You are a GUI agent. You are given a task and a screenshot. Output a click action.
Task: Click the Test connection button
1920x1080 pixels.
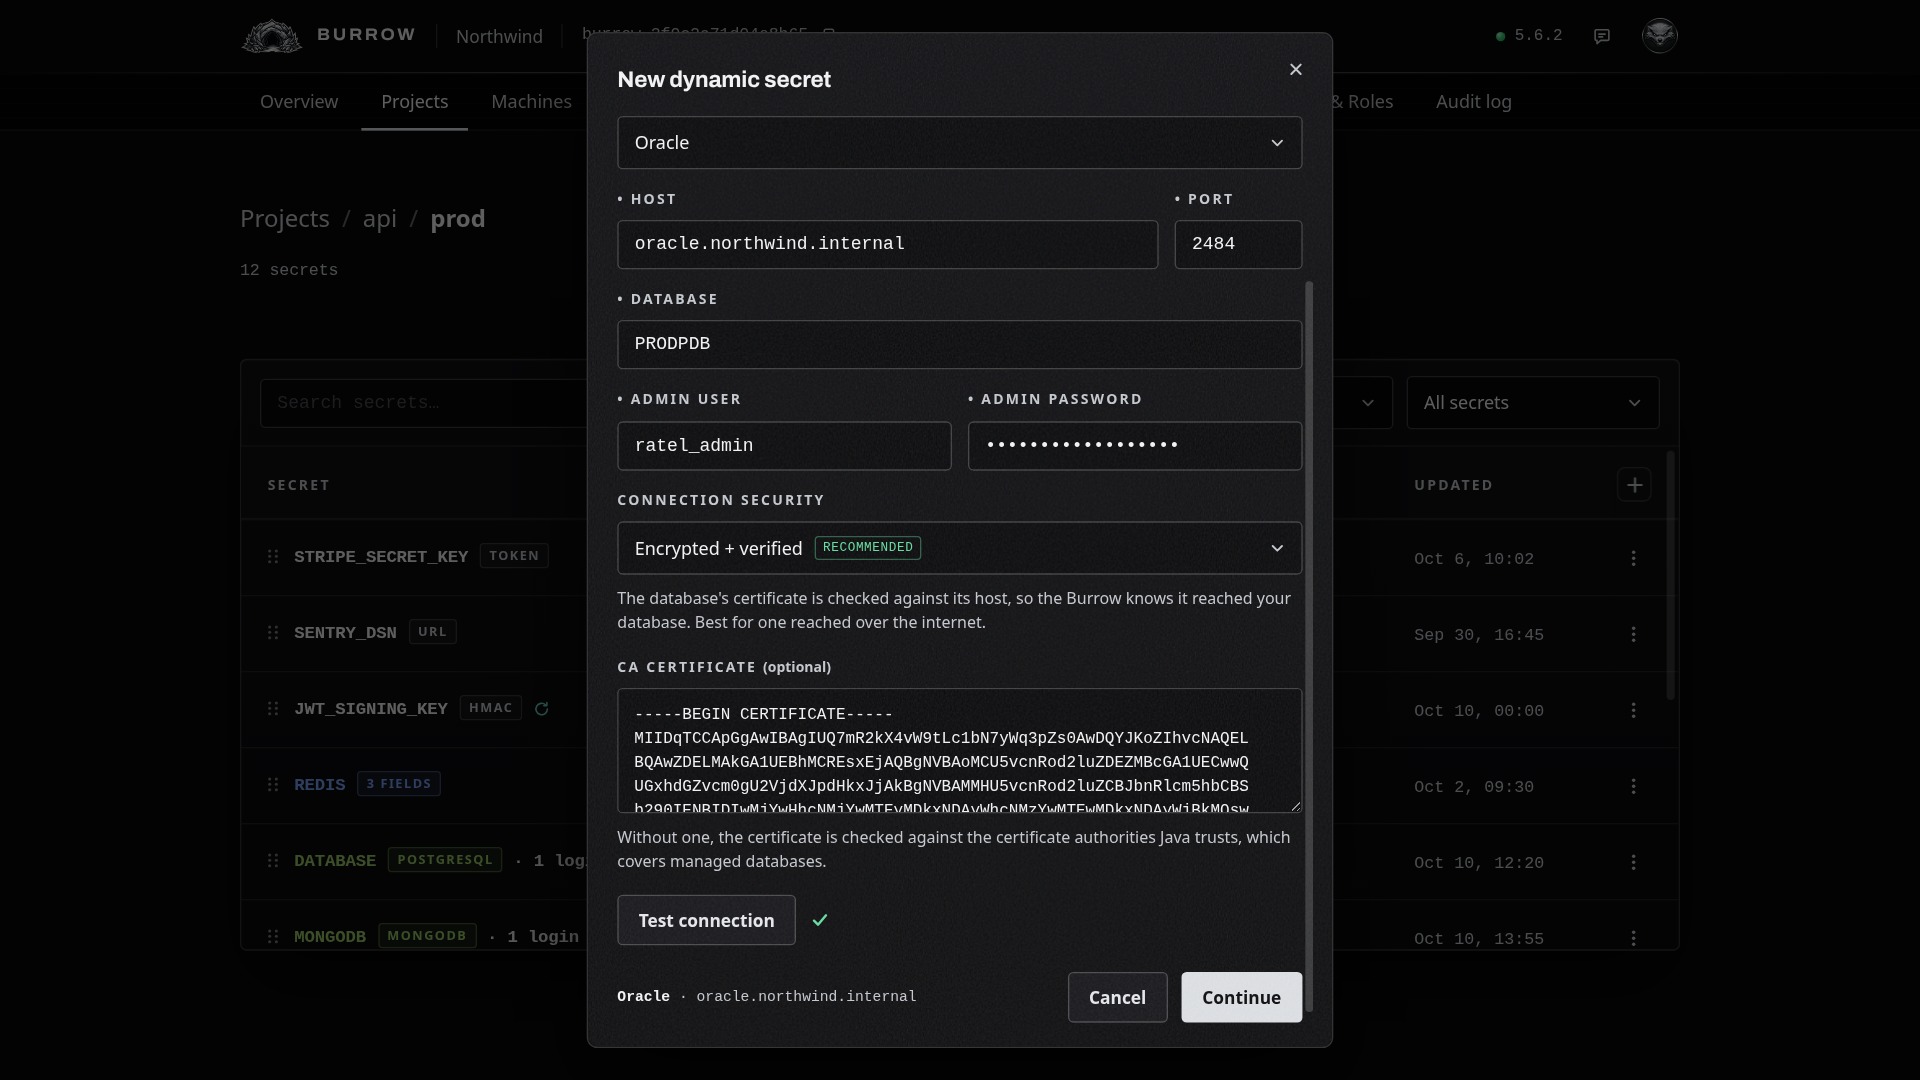[x=706, y=920]
